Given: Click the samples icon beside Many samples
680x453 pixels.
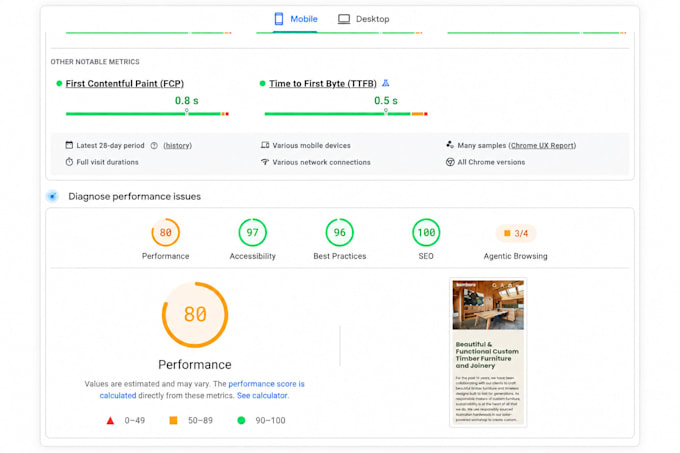Looking at the screenshot, I should click(450, 144).
